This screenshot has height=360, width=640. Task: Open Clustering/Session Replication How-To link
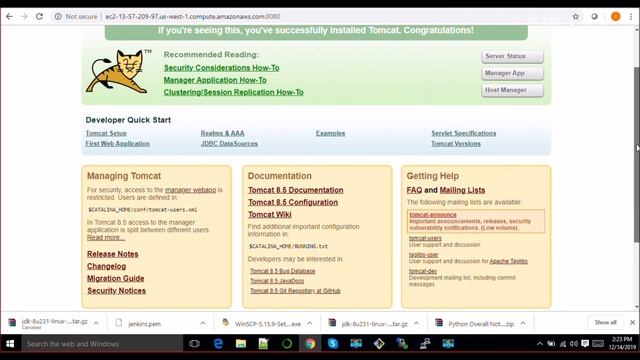pos(233,92)
